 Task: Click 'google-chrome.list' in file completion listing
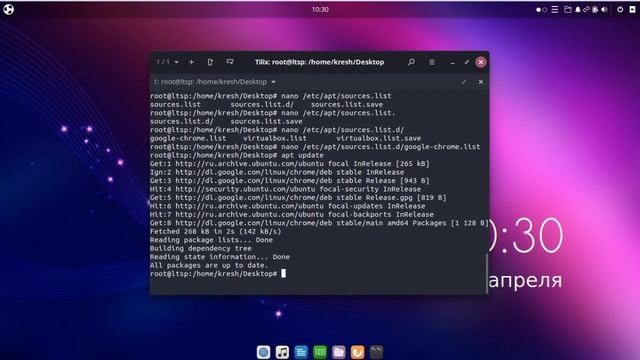coord(188,138)
